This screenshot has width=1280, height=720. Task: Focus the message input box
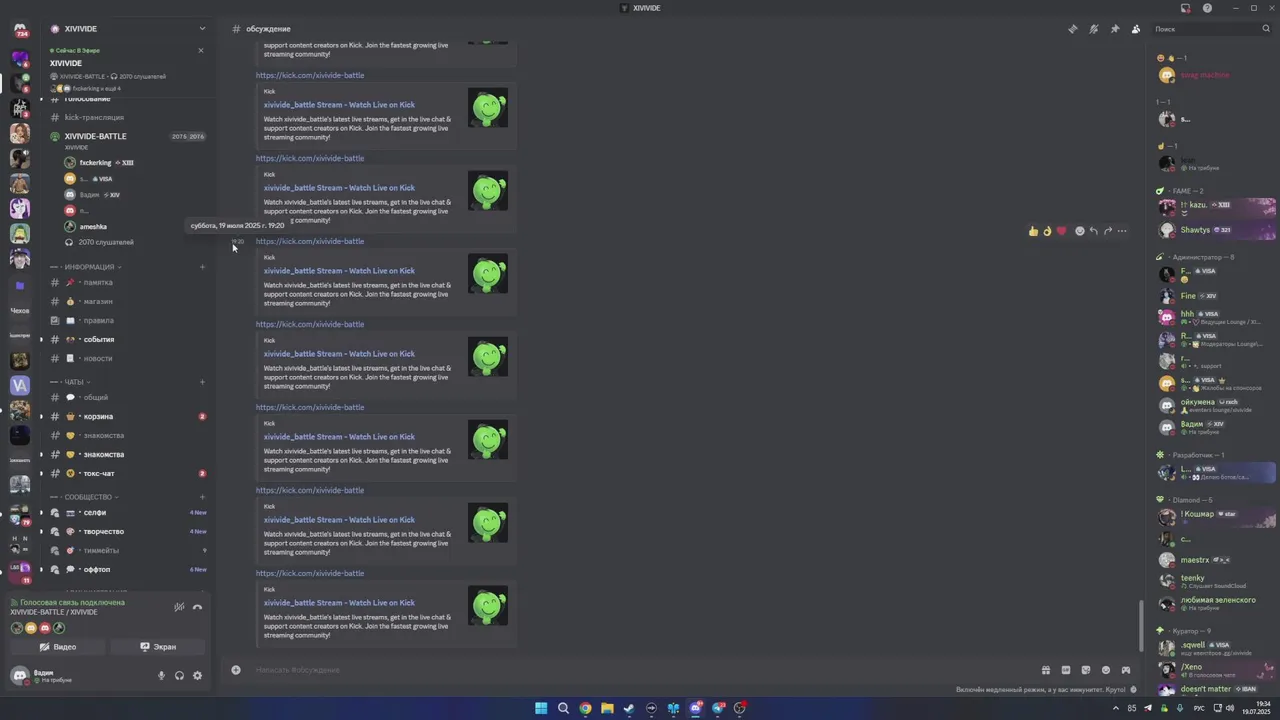click(640, 670)
